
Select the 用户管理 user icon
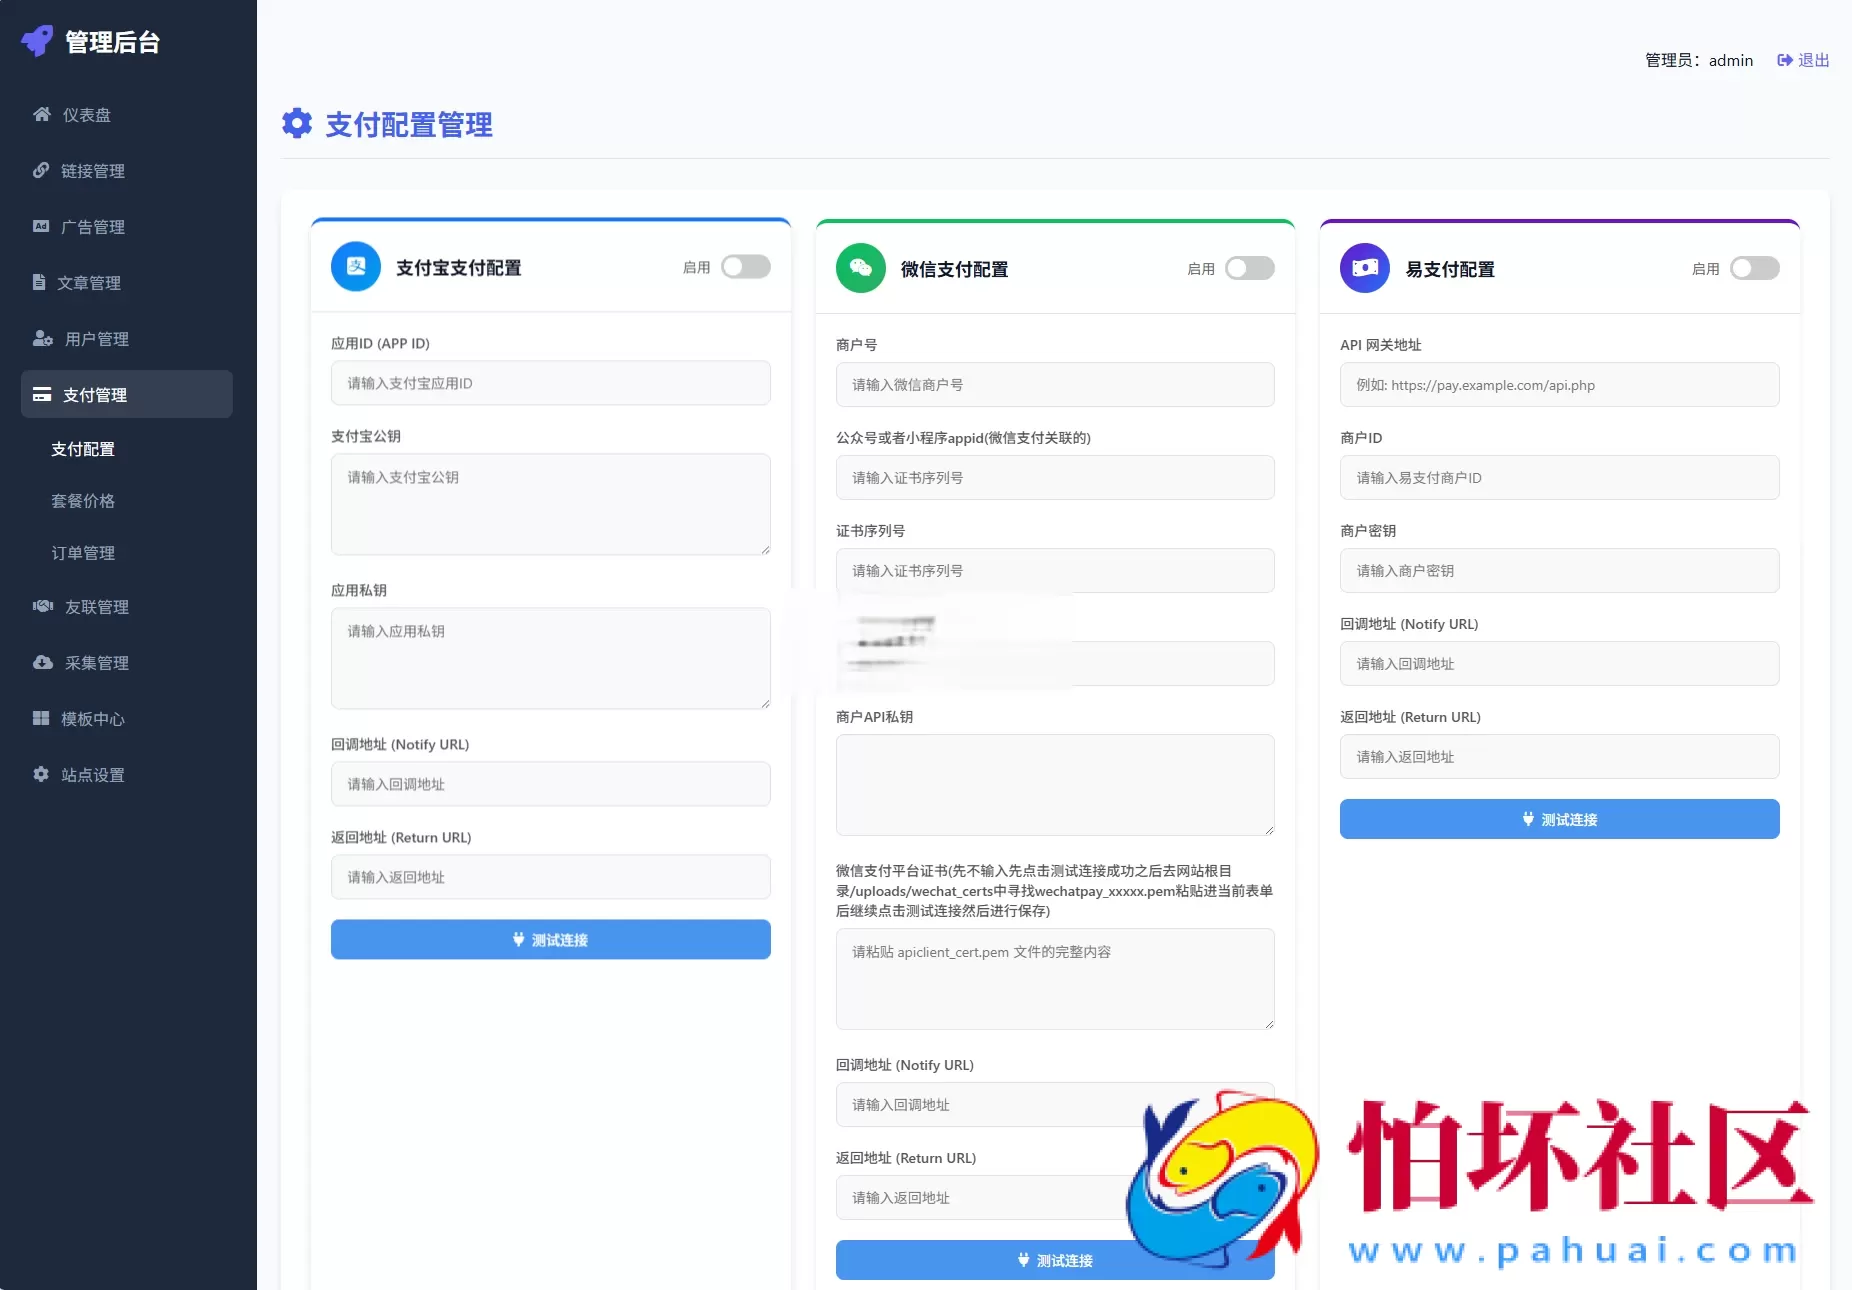click(41, 338)
